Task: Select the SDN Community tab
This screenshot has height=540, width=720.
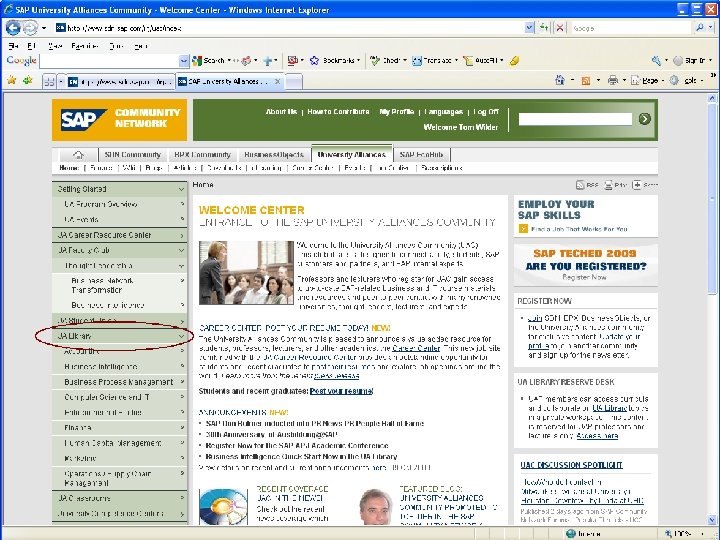Action: point(133,155)
